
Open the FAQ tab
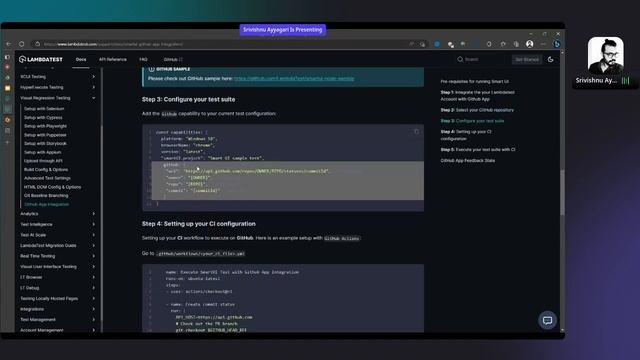(x=143, y=59)
